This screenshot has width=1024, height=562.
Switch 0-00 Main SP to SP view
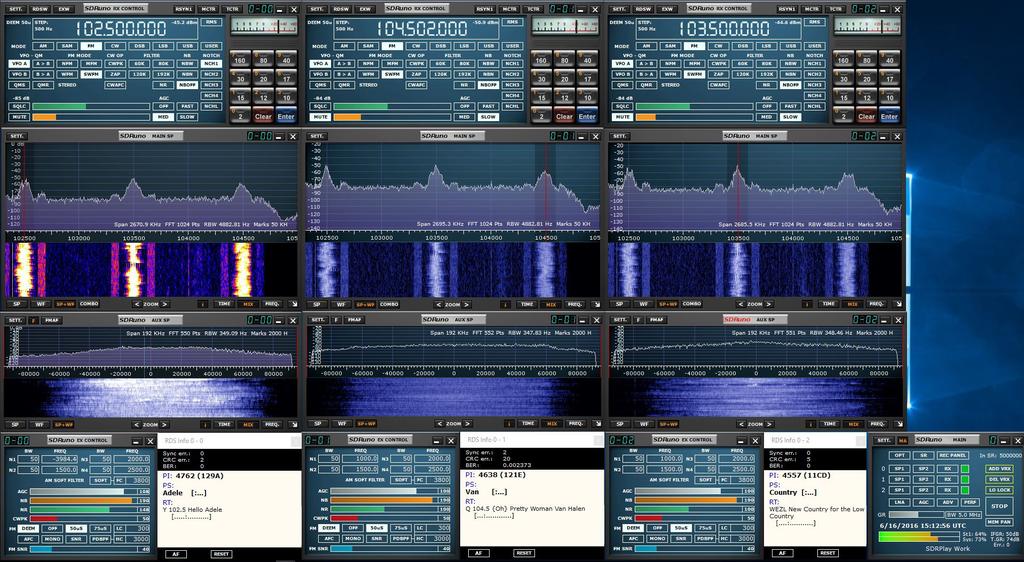click(18, 304)
